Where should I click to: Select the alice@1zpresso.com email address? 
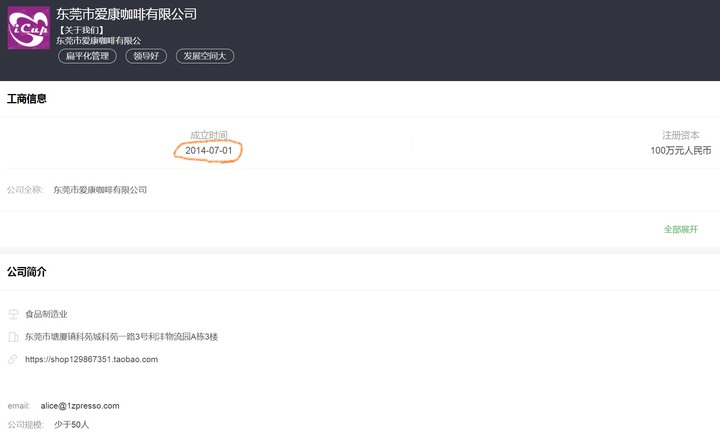[x=80, y=406]
